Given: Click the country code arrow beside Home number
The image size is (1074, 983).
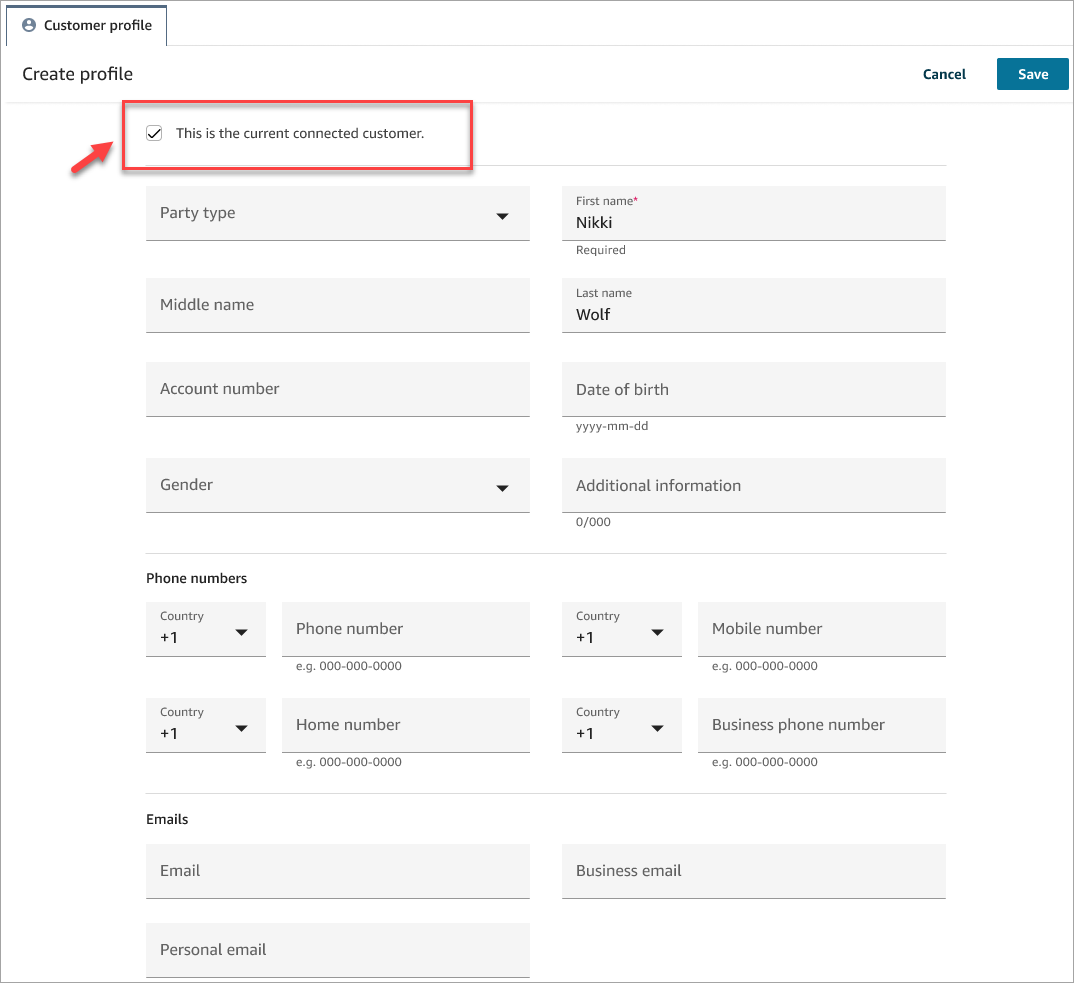Looking at the screenshot, I should pos(241,729).
